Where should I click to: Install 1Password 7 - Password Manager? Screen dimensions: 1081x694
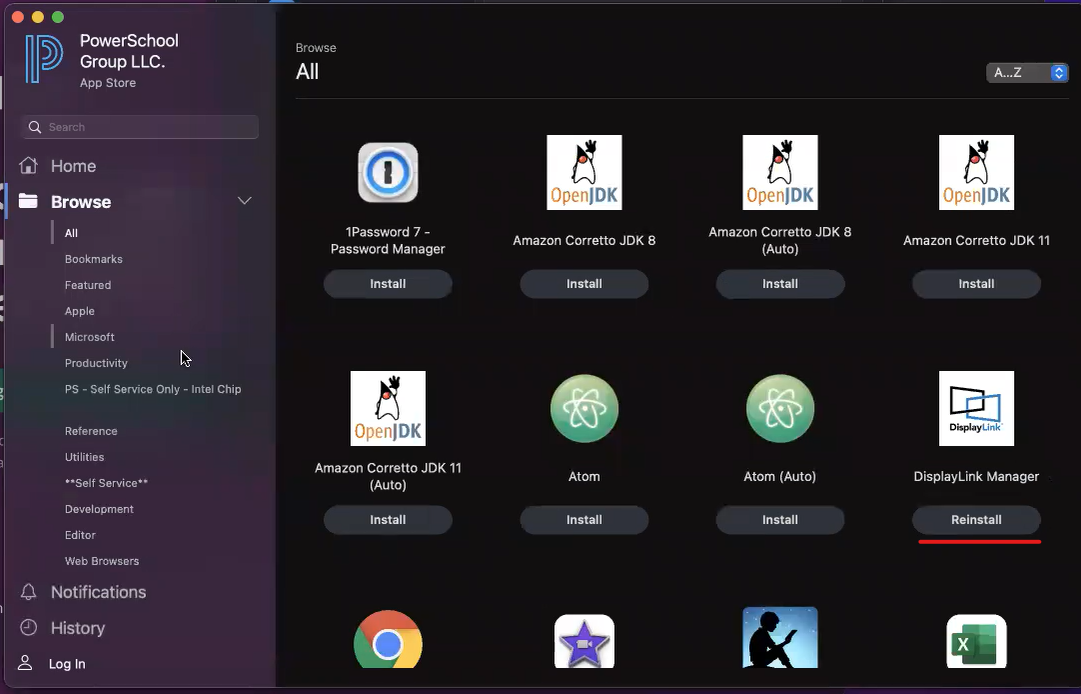(387, 284)
